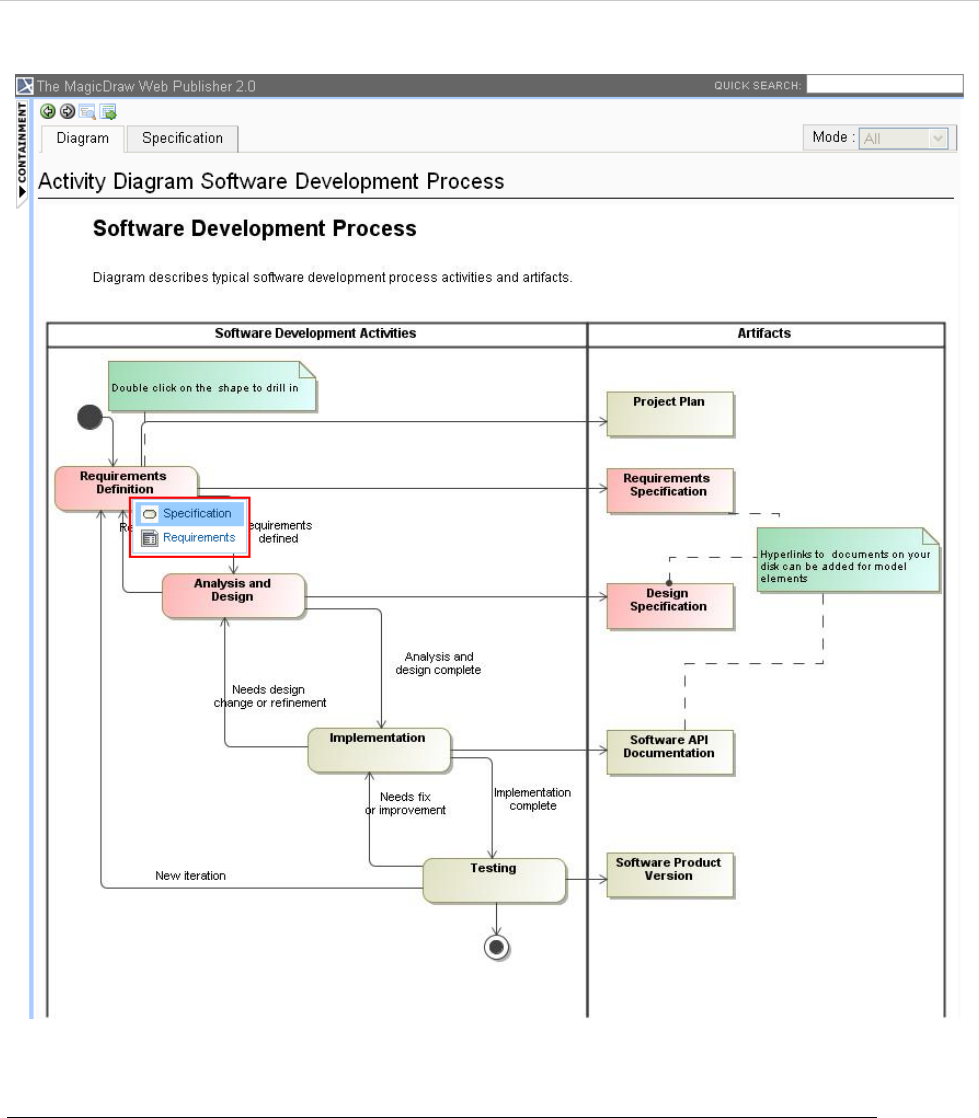Click the 'Analysis and design complete' label
Image resolution: width=979 pixels, height=1118 pixels.
coord(439,663)
